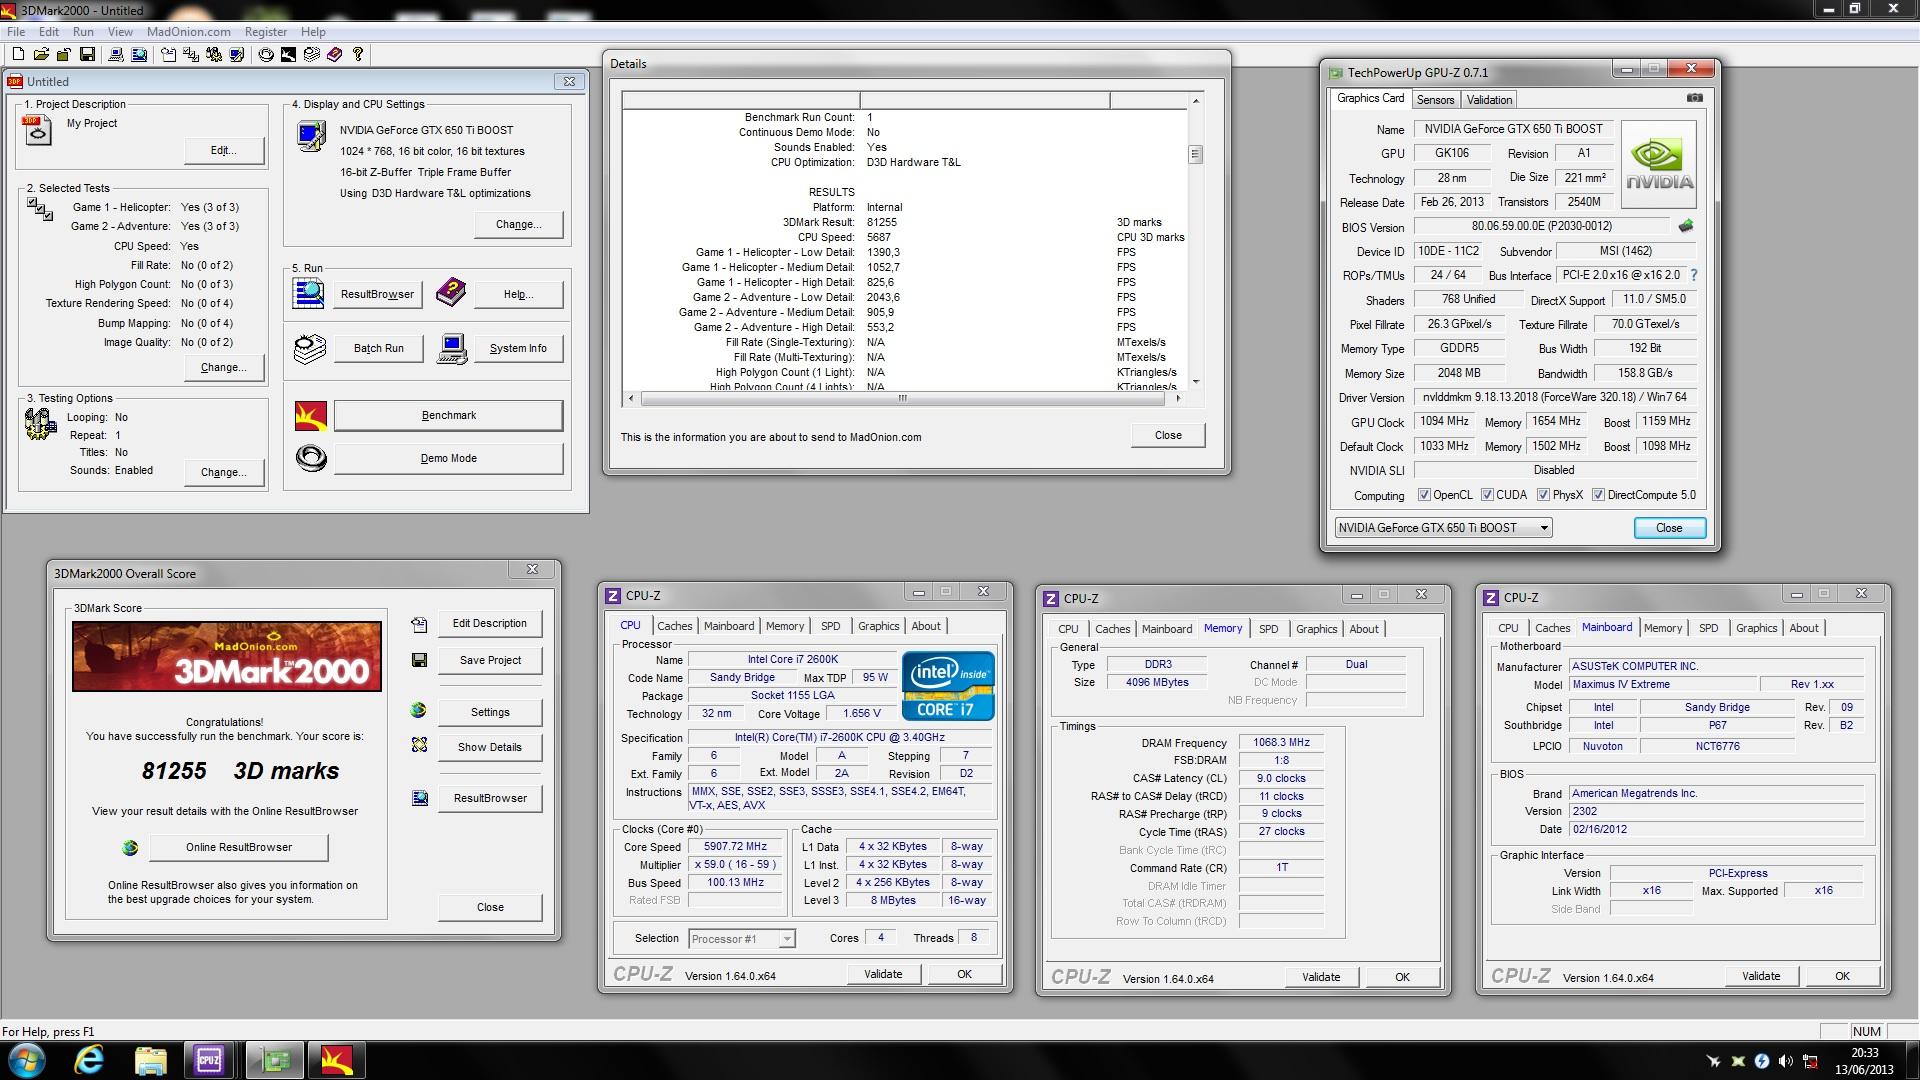1920x1080 pixels.
Task: Open the Processor #1 selection dropdown in CPU-Z
Action: point(741,939)
